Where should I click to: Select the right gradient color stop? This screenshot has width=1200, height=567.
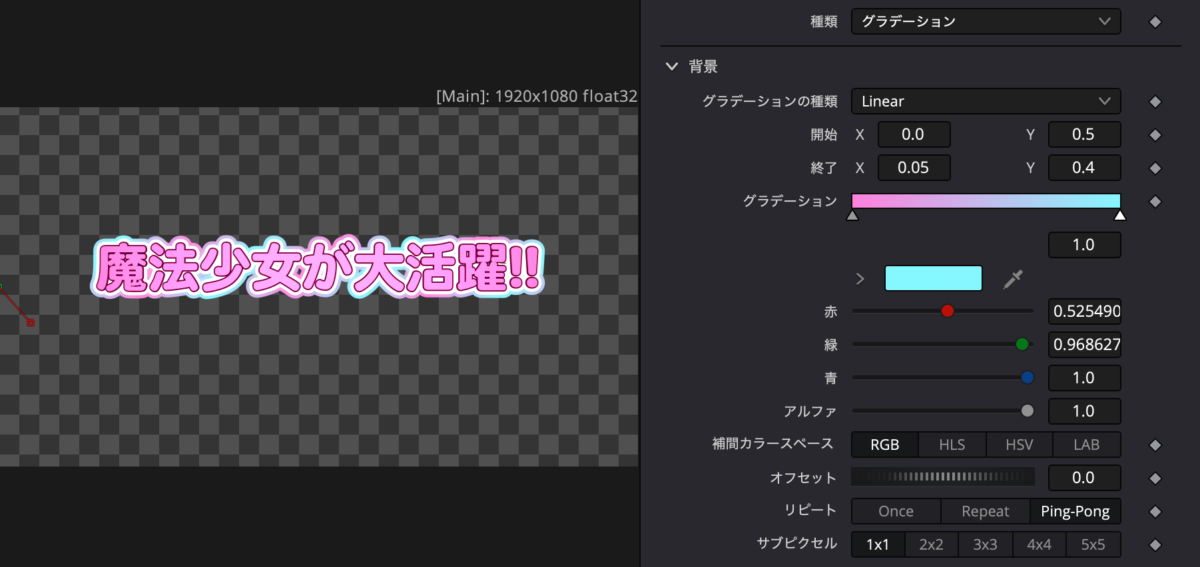[1120, 215]
